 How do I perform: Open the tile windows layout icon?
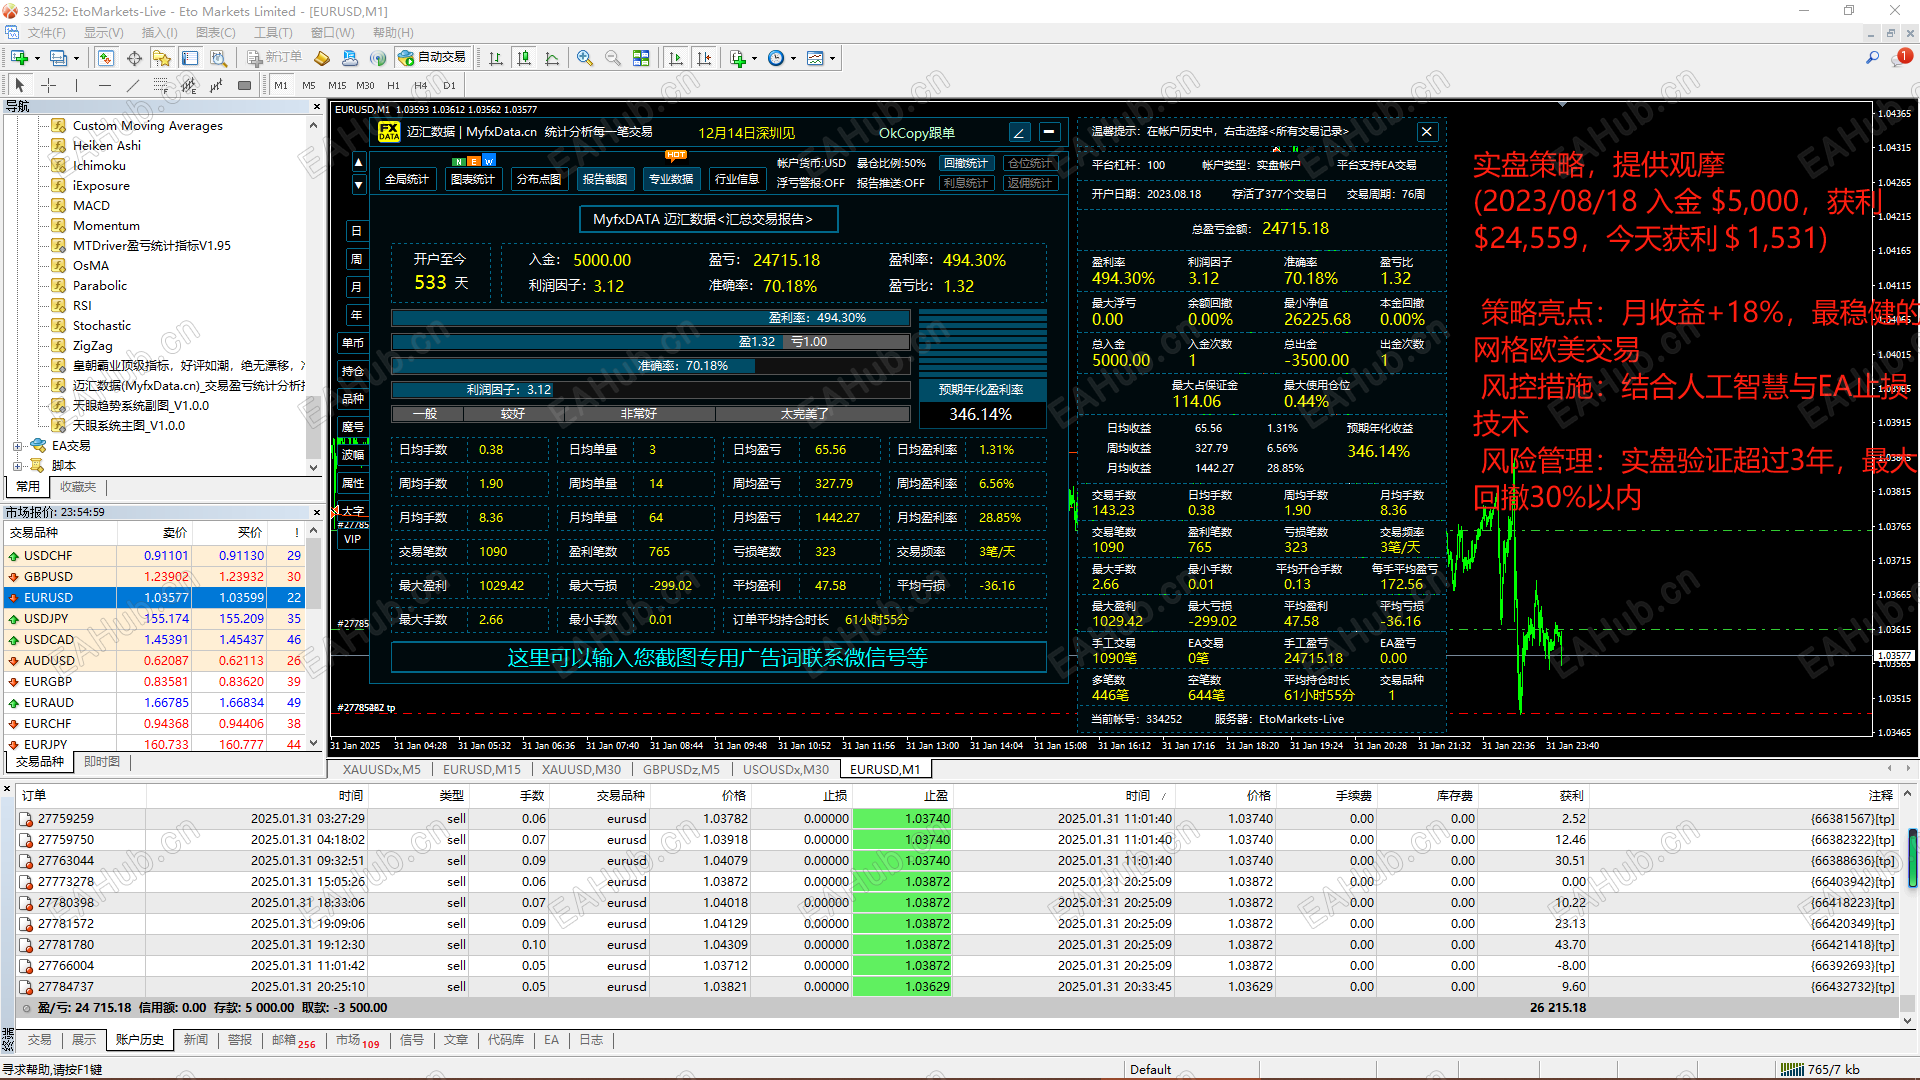641,58
